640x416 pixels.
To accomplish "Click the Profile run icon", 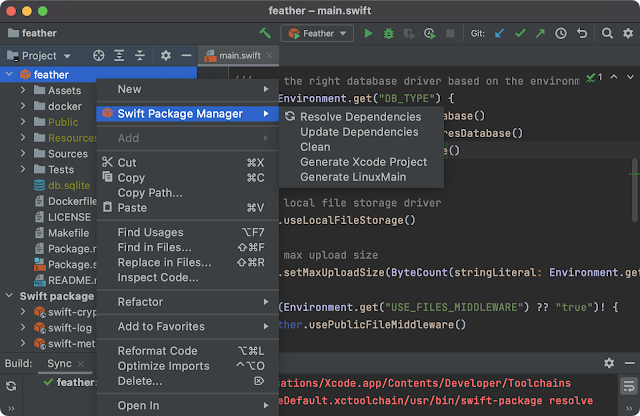I will pyautogui.click(x=429, y=33).
